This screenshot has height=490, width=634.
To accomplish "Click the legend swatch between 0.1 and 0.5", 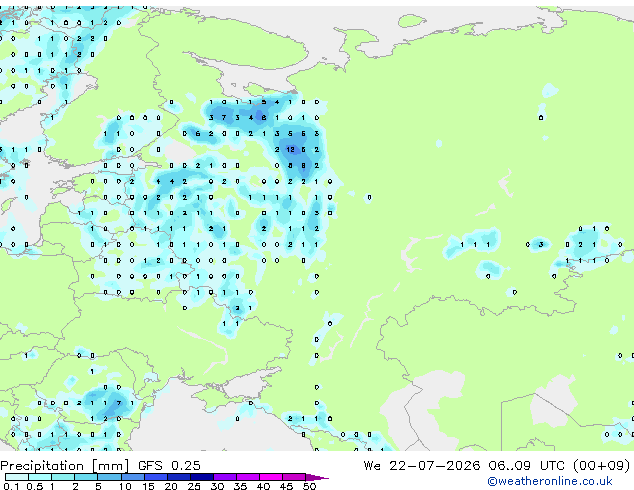I will (x=17, y=477).
